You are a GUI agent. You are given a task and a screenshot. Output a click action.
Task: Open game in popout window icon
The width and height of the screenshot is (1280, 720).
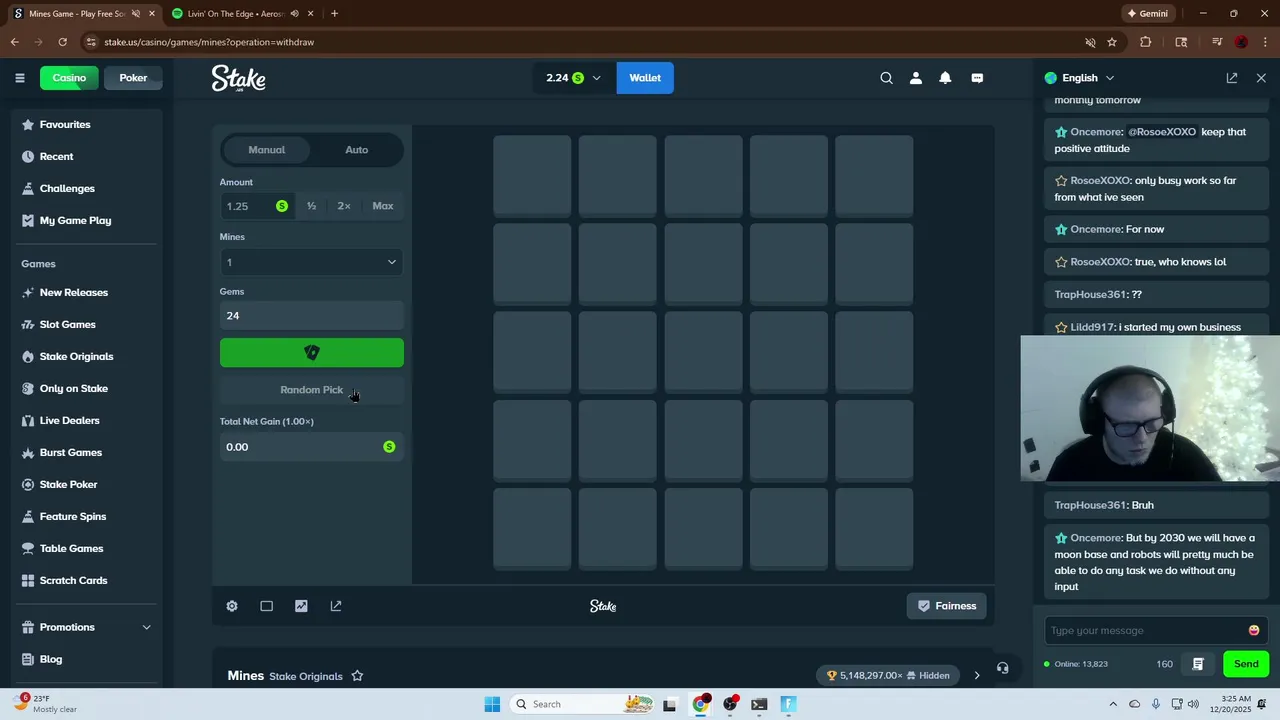point(336,606)
